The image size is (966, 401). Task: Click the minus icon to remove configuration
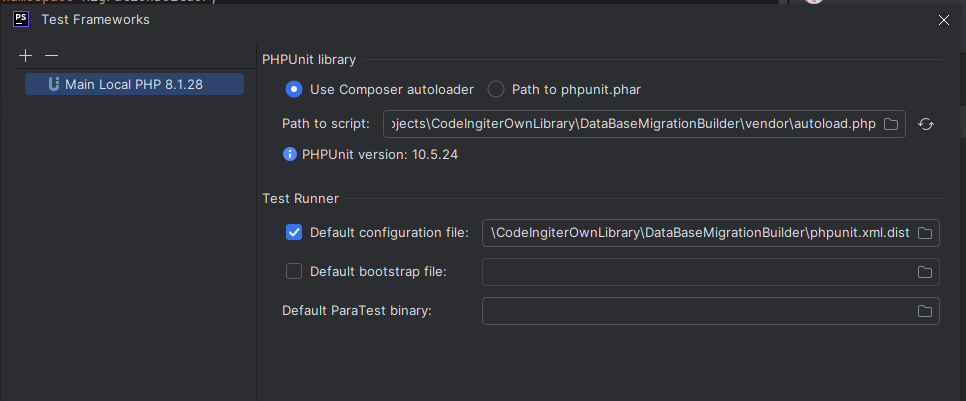click(52, 56)
